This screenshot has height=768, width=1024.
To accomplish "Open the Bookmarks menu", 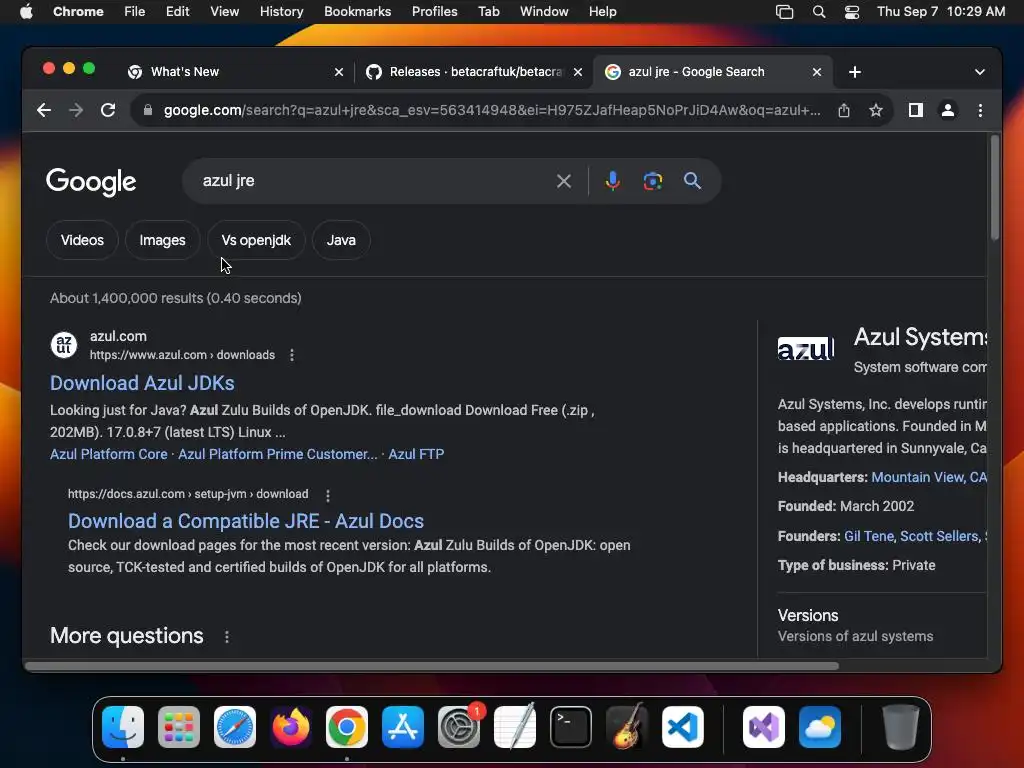I will coord(357,12).
